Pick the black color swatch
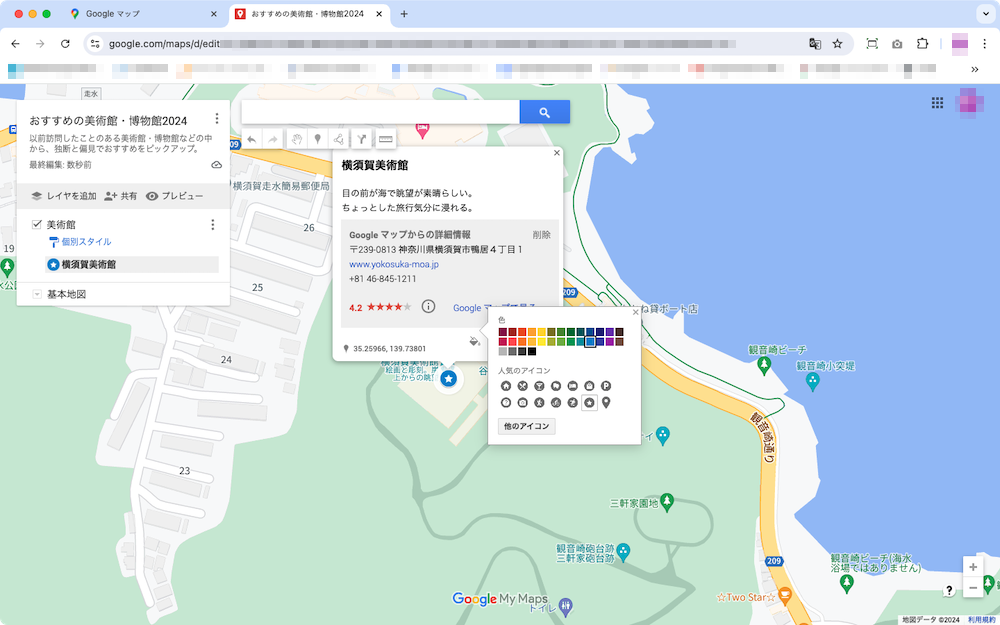Image resolution: width=1000 pixels, height=625 pixels. 532,351
